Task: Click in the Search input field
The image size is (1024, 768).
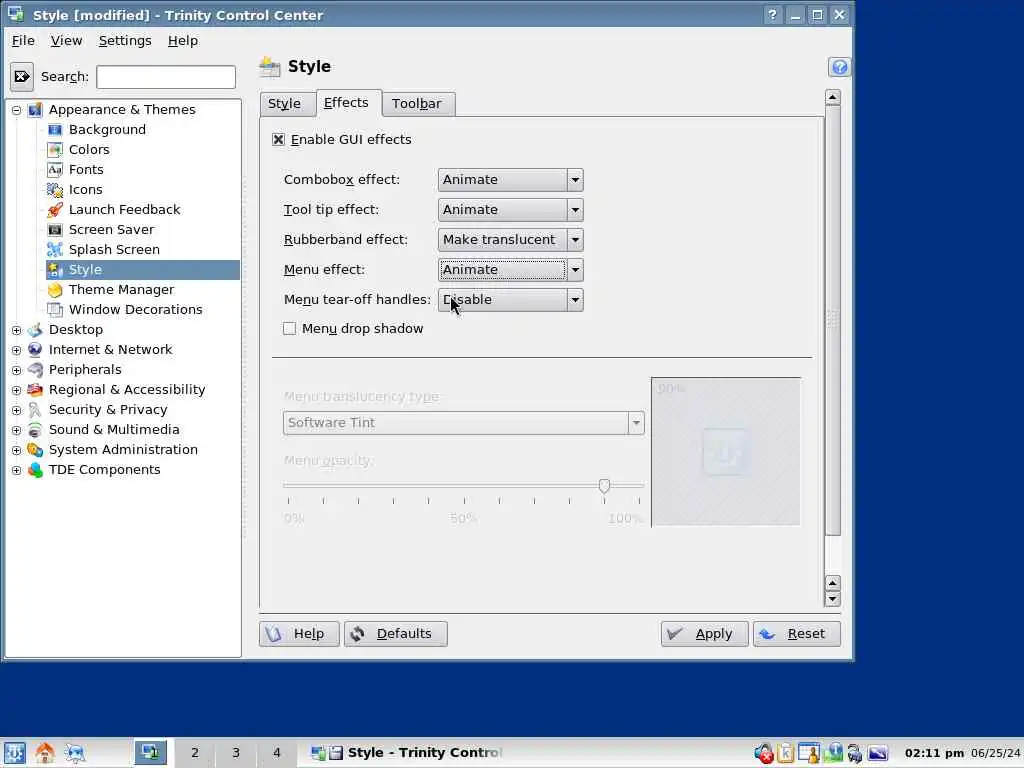Action: click(x=166, y=77)
